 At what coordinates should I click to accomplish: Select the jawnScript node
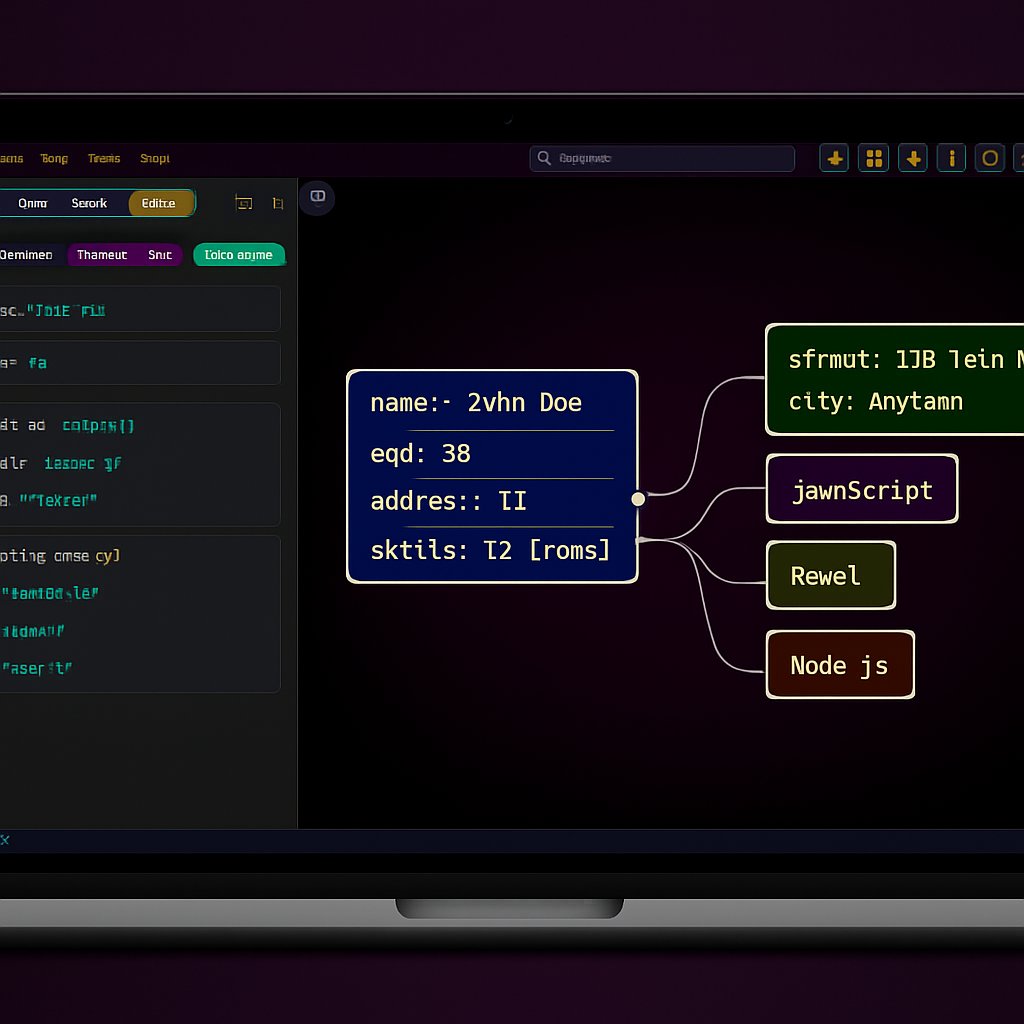tap(862, 489)
